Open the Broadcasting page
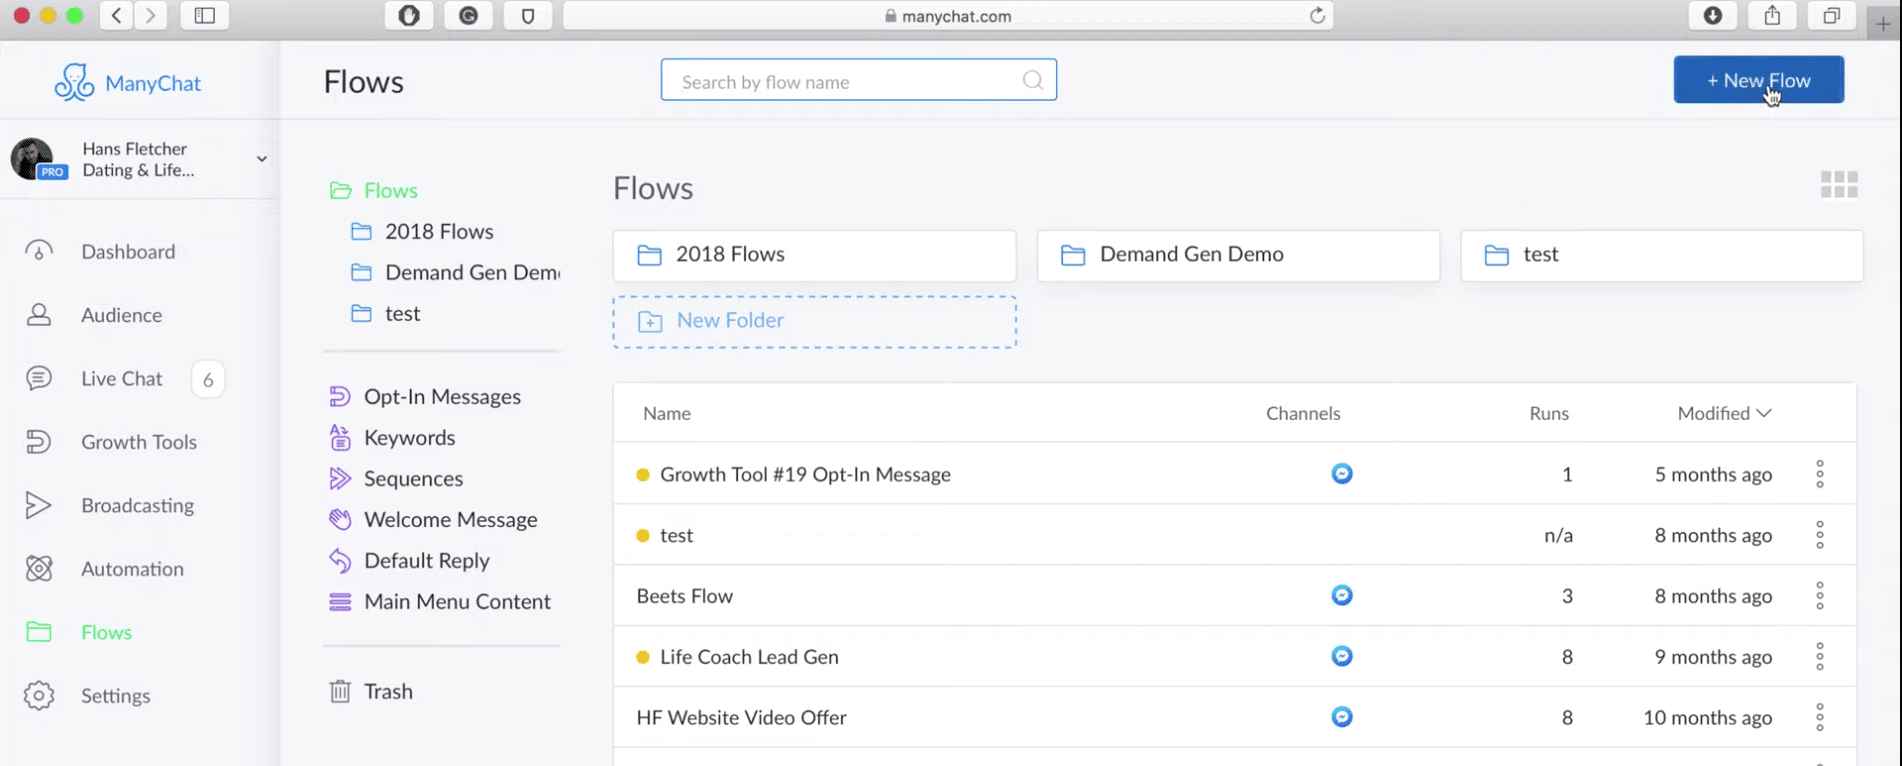 138,505
